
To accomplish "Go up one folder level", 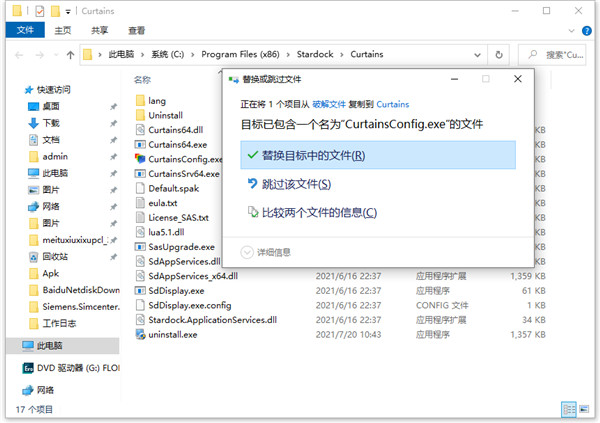I will pyautogui.click(x=70, y=55).
